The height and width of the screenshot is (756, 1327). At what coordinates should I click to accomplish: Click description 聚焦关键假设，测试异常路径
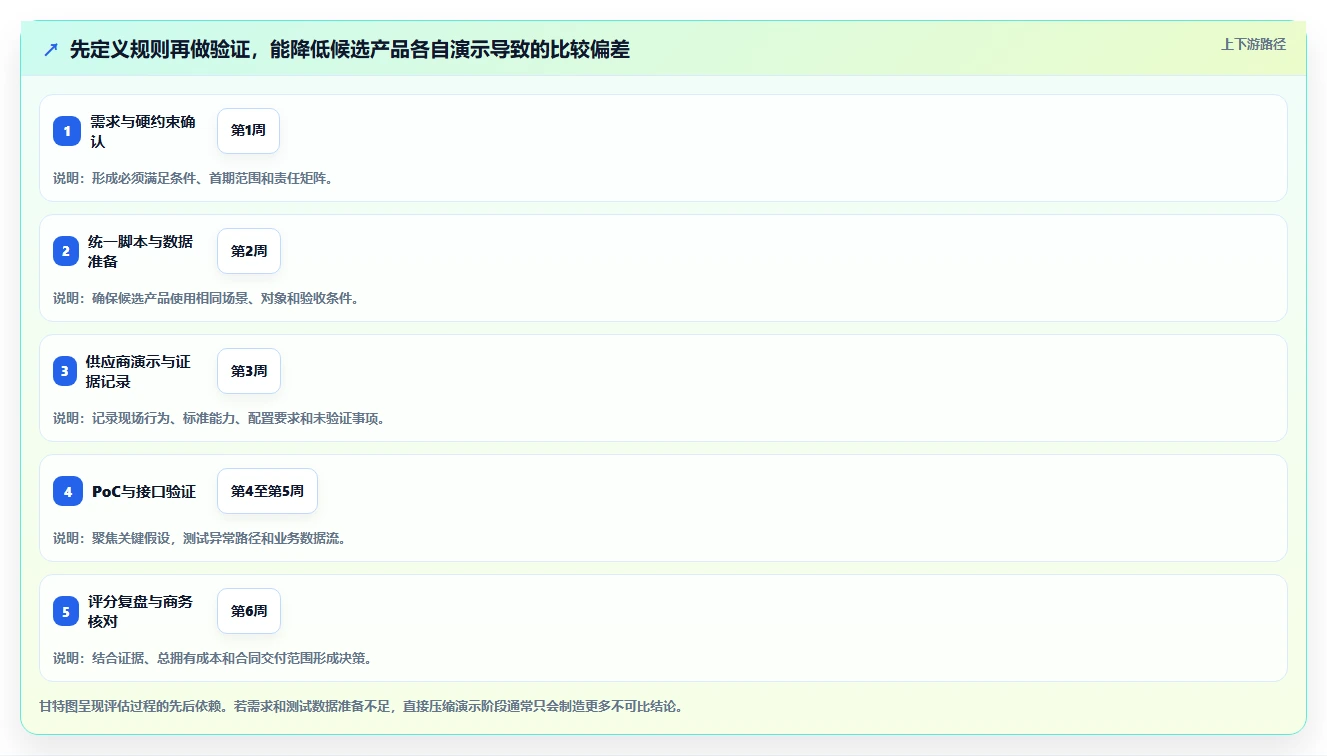coord(199,538)
